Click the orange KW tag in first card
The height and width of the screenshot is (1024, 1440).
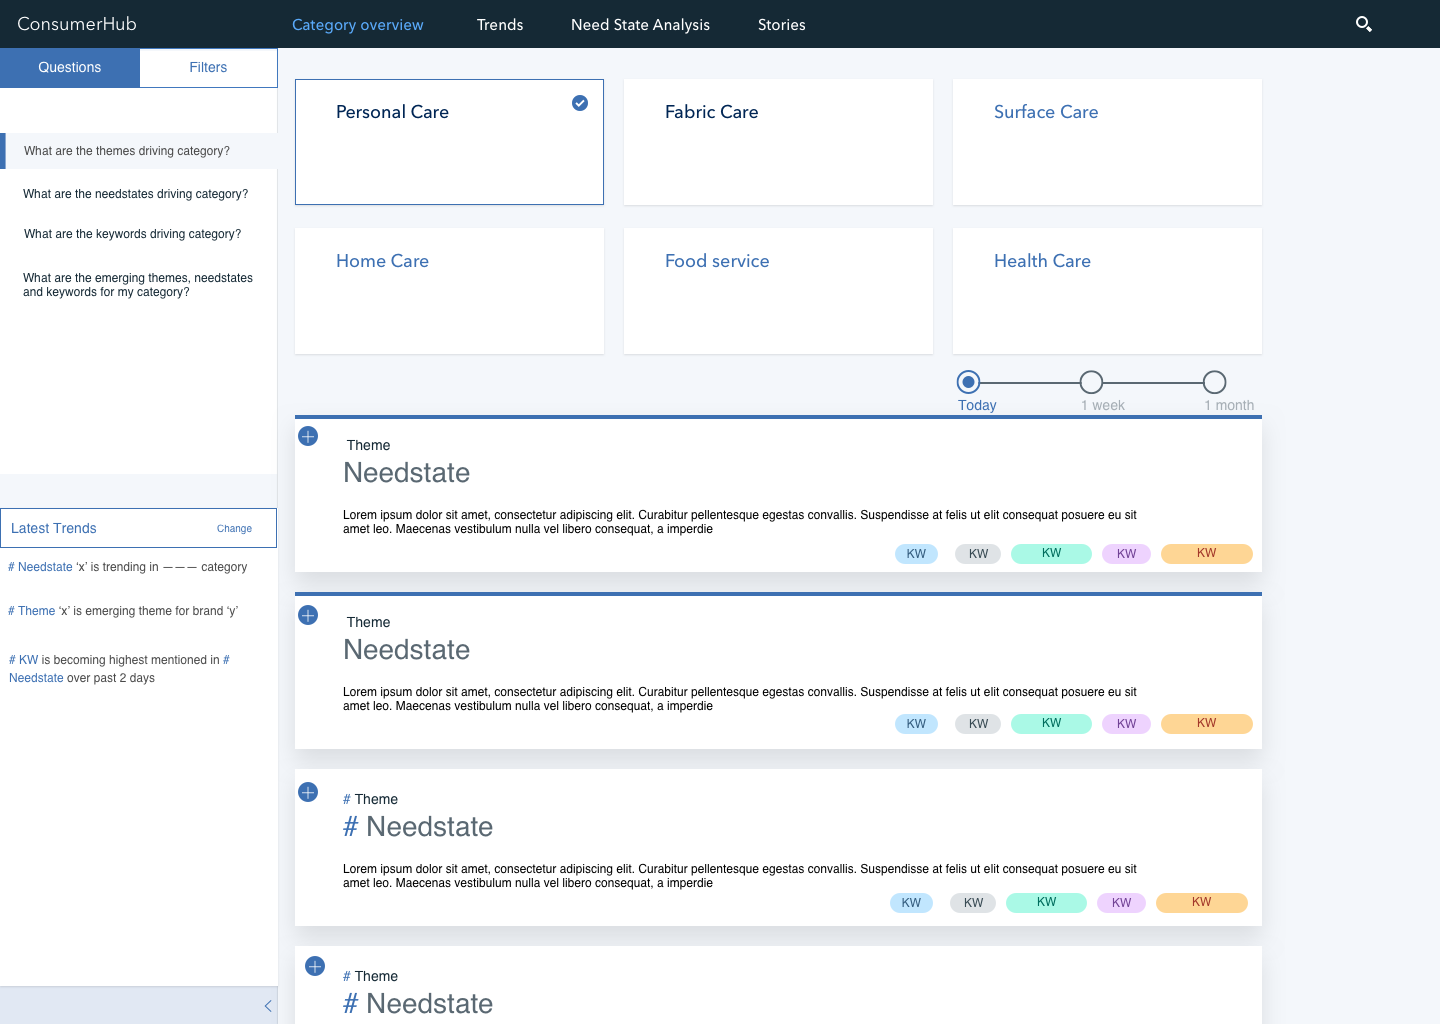click(1206, 553)
